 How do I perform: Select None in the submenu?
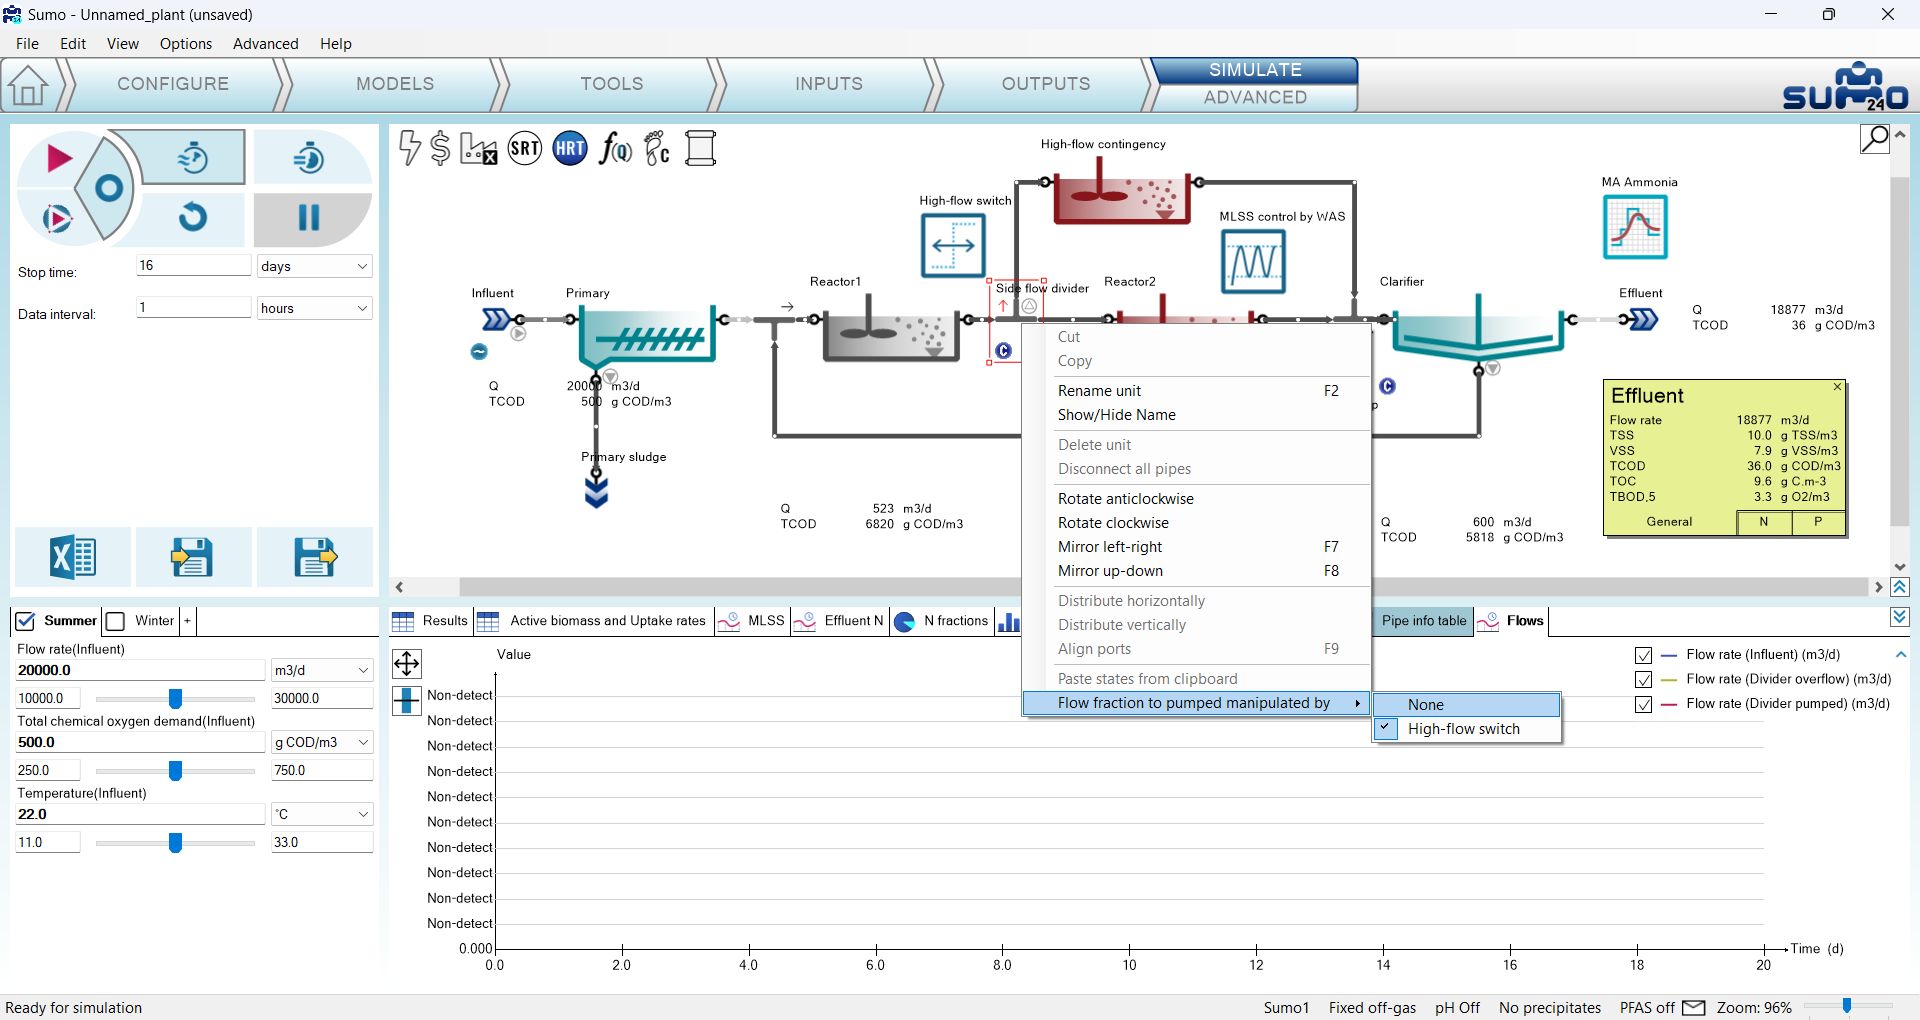tap(1466, 705)
